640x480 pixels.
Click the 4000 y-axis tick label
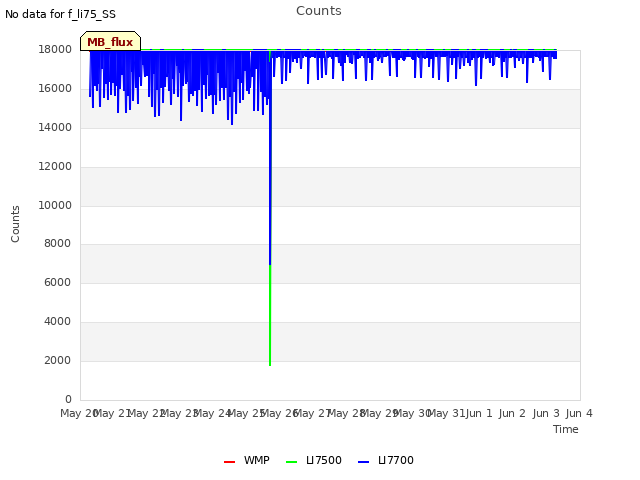[58, 322]
